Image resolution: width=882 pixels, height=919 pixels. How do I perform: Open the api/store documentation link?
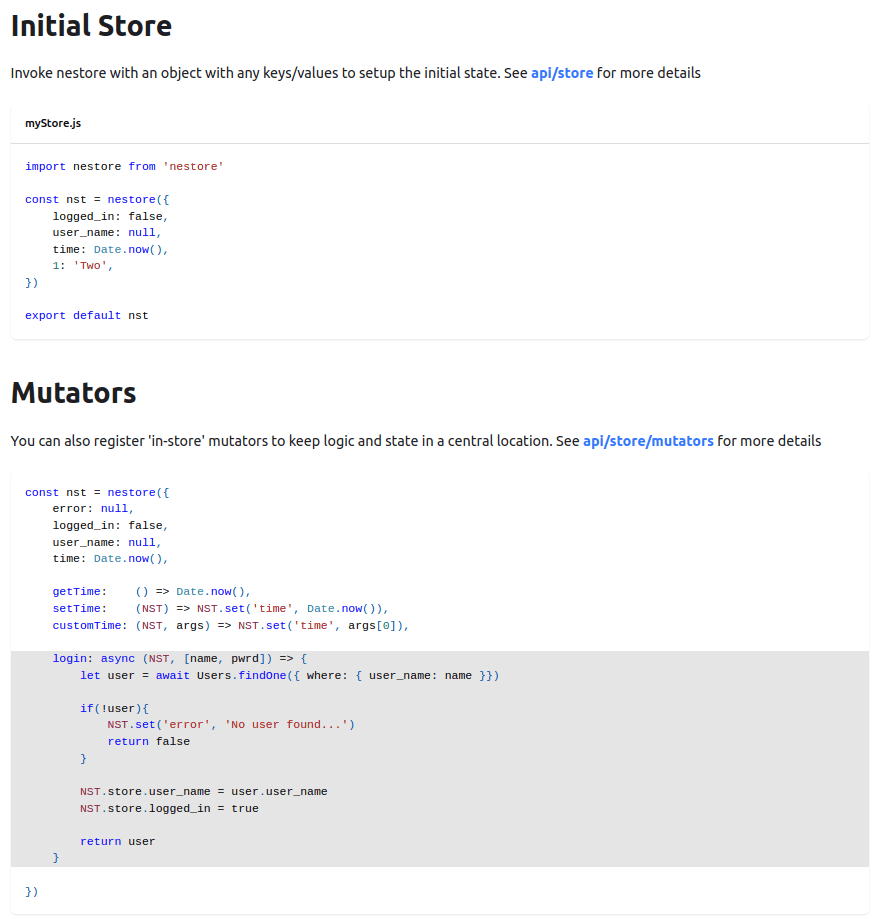pos(561,73)
